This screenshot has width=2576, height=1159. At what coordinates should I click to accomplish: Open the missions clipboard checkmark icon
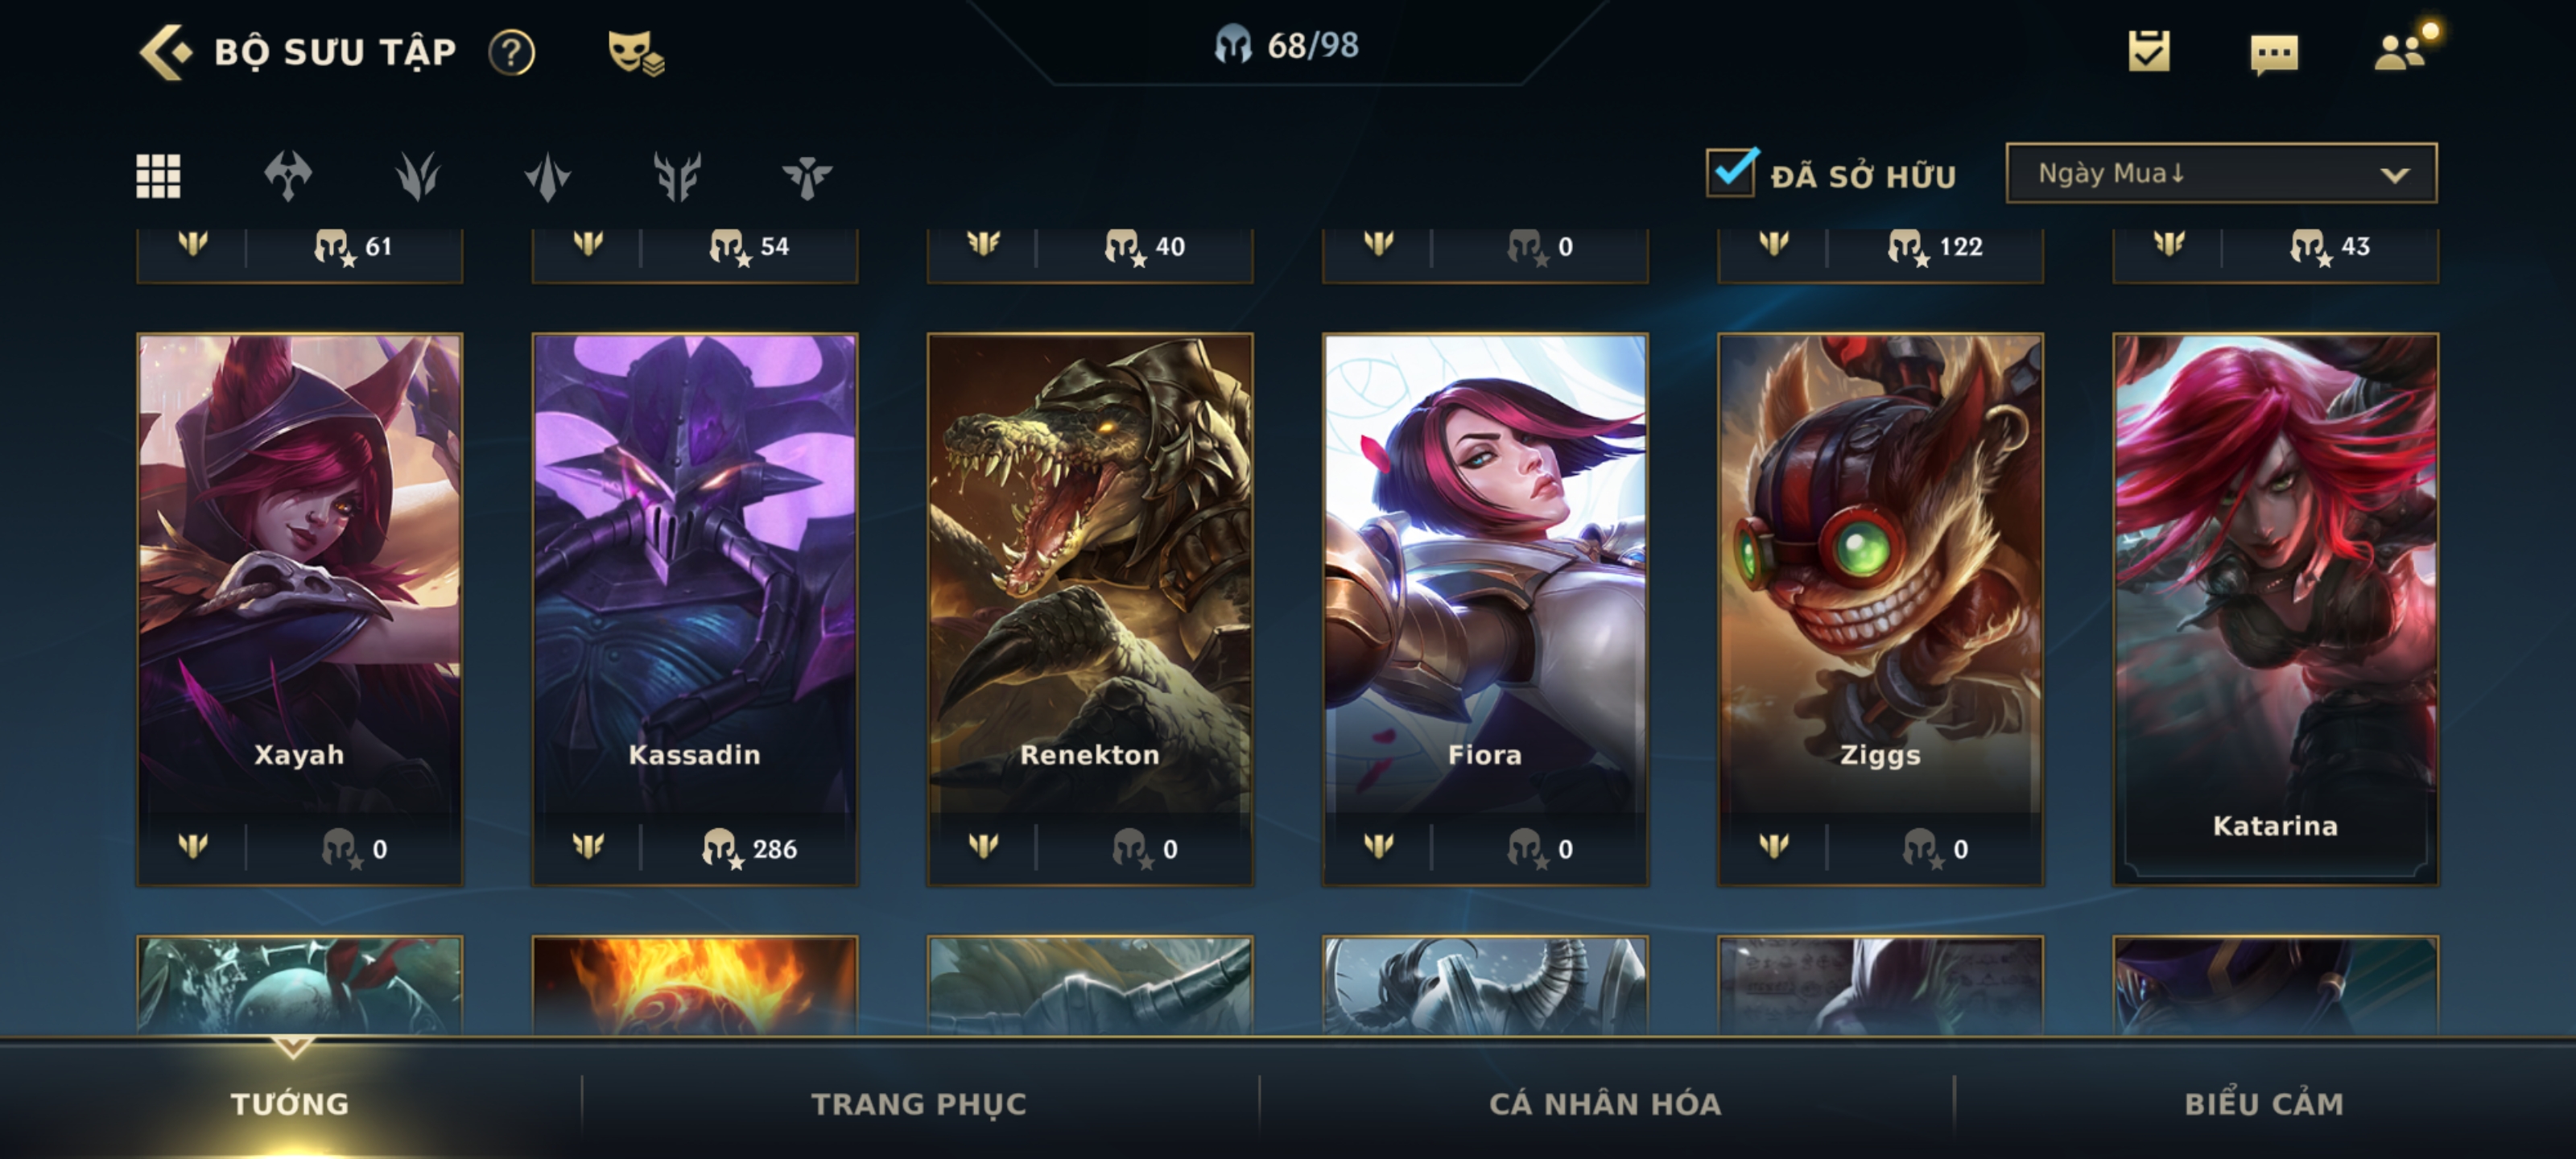[2149, 51]
